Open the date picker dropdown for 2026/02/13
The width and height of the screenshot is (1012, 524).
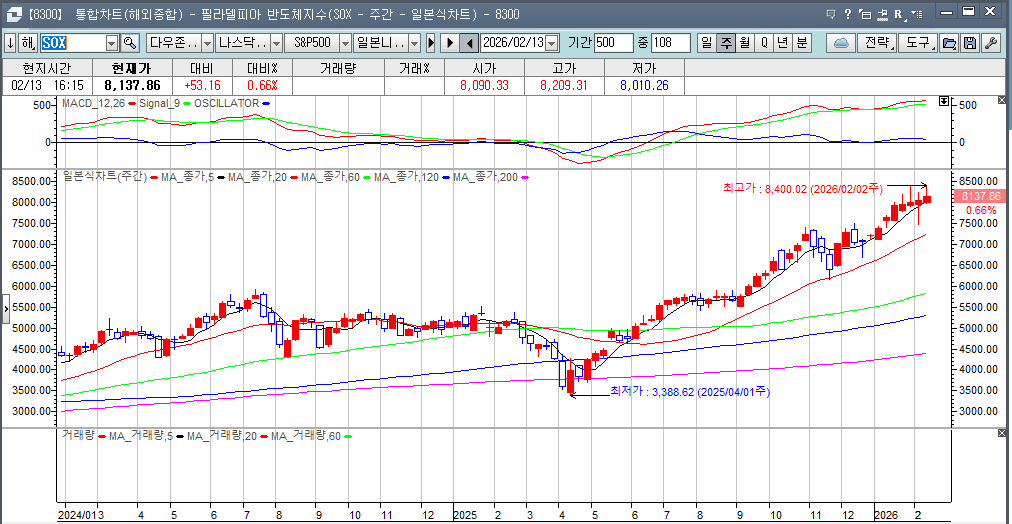[x=552, y=43]
